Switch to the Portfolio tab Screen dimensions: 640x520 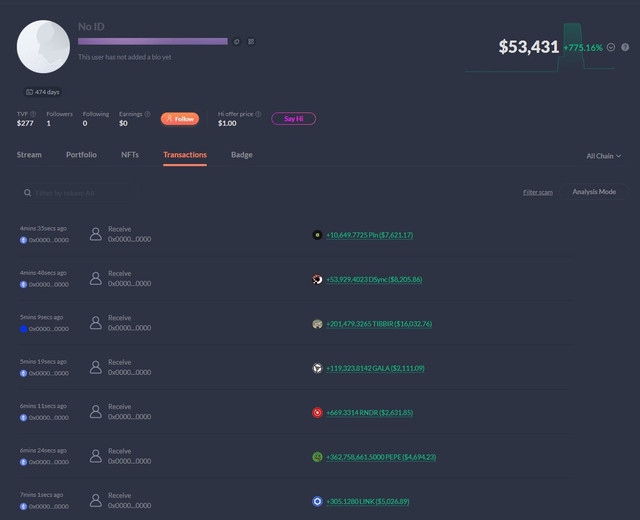(81, 155)
